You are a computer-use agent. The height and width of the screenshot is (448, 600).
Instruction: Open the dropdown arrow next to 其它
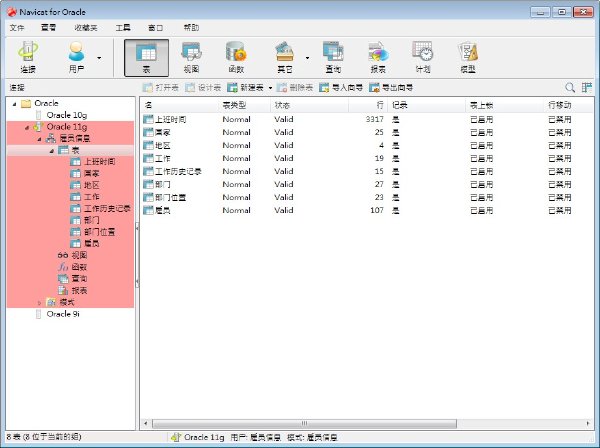[x=307, y=58]
